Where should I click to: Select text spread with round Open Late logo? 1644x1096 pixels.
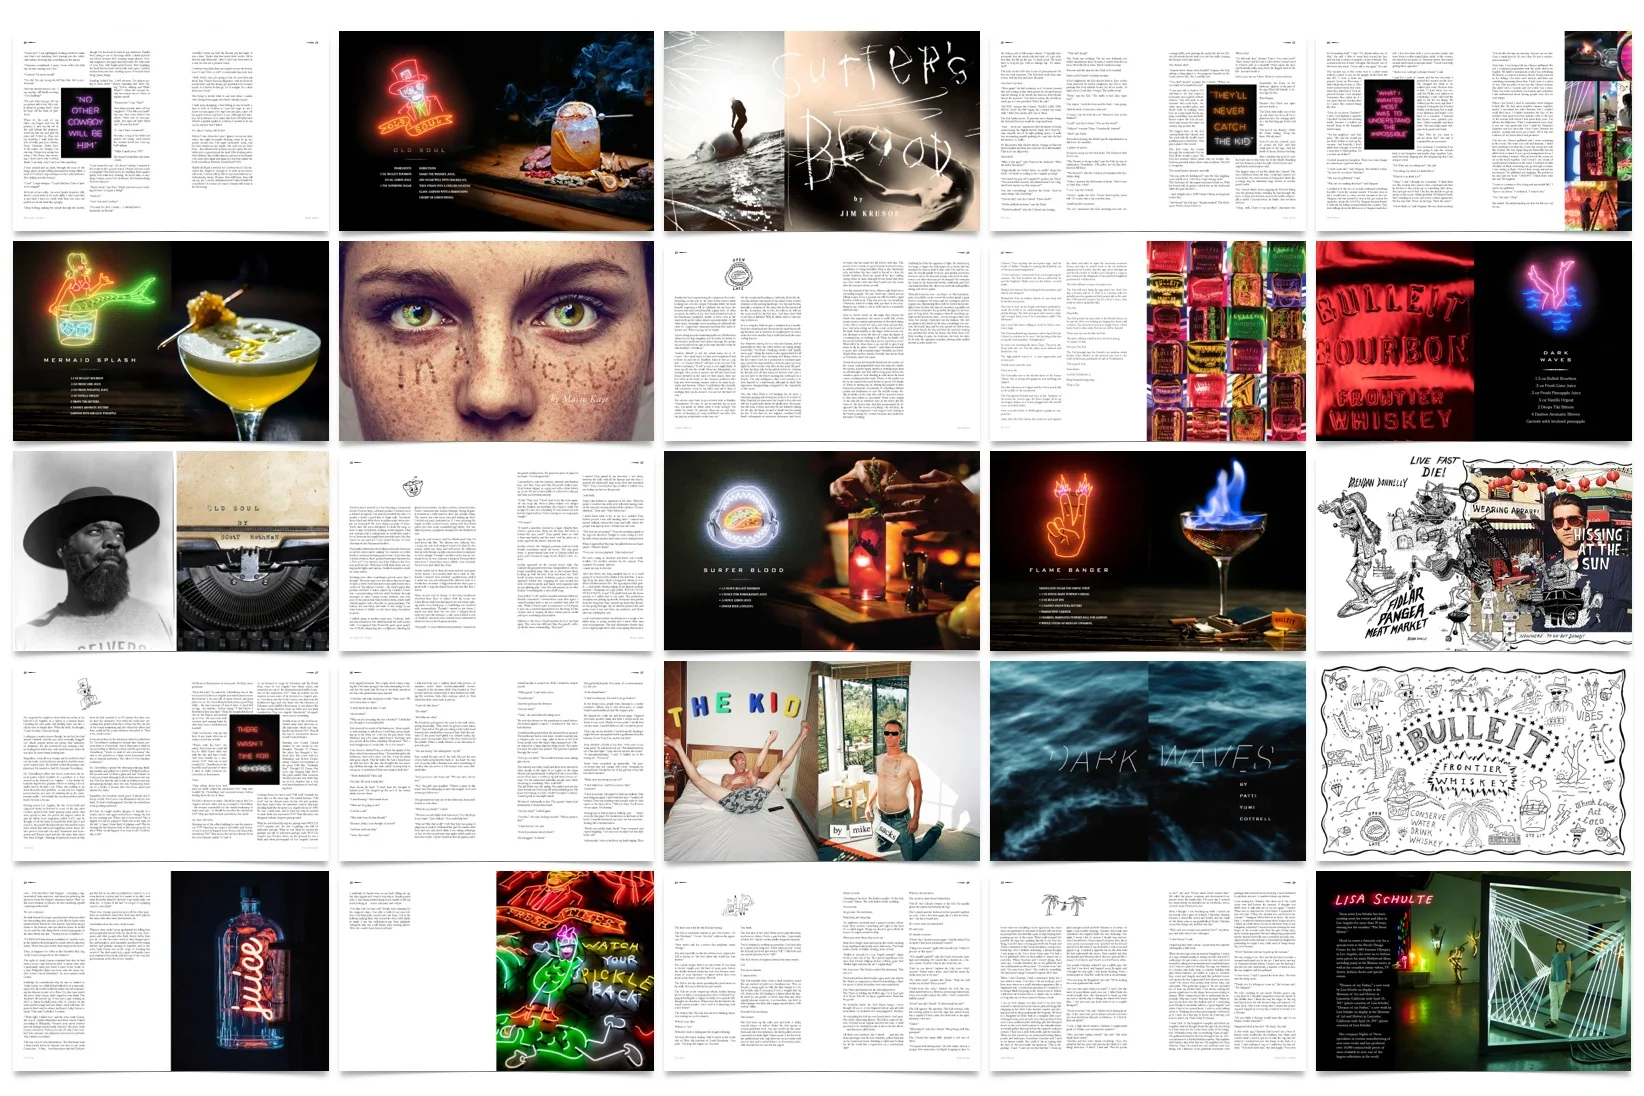click(x=822, y=341)
